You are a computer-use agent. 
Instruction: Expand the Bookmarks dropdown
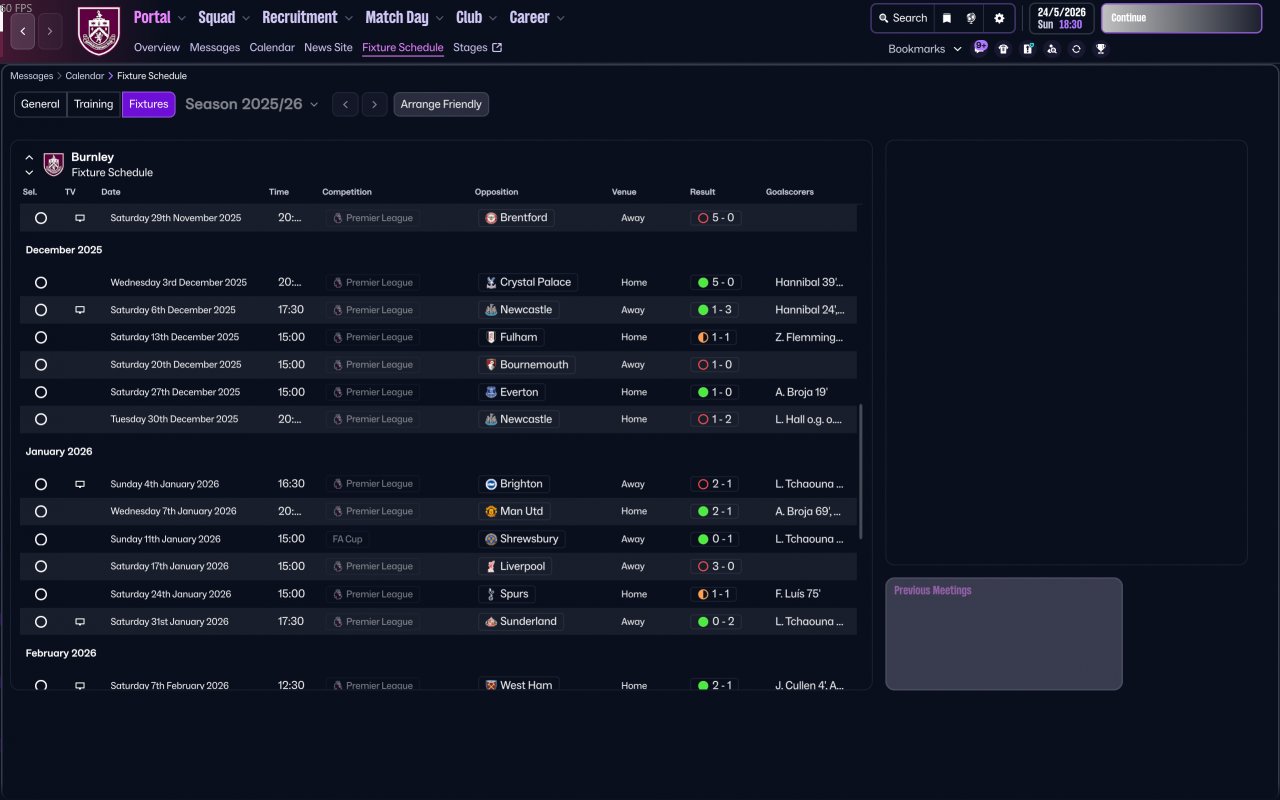coord(924,49)
